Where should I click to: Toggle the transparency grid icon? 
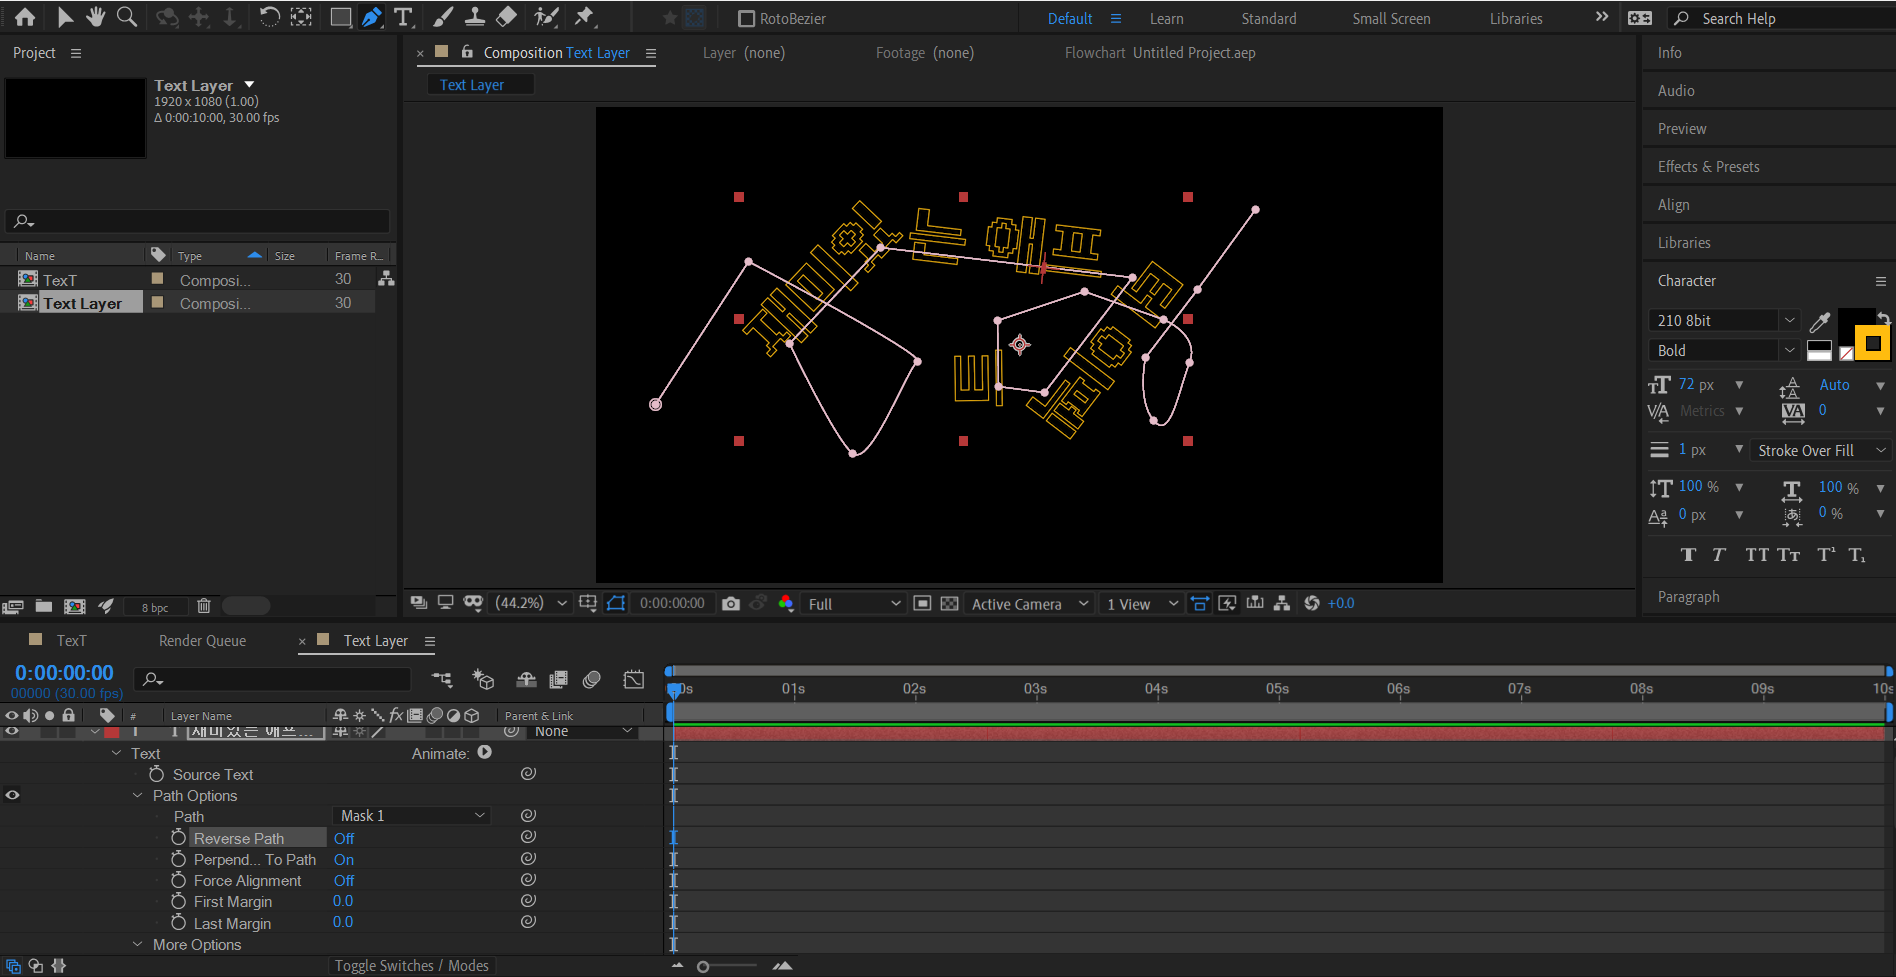click(x=950, y=603)
